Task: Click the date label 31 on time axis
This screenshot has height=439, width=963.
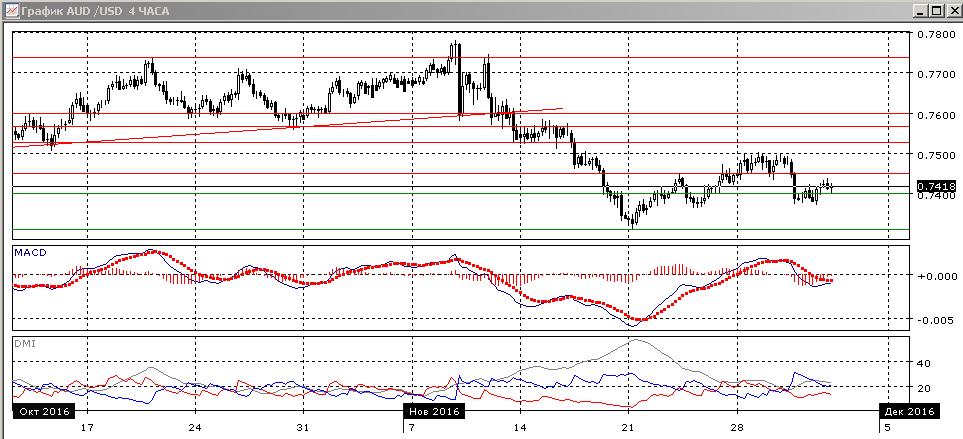Action: pyautogui.click(x=302, y=427)
